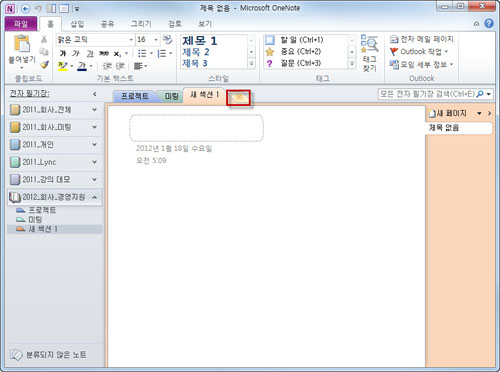The width and height of the screenshot is (500, 372).
Task: Switch to the 그리기 ribbon tab
Action: click(141, 24)
